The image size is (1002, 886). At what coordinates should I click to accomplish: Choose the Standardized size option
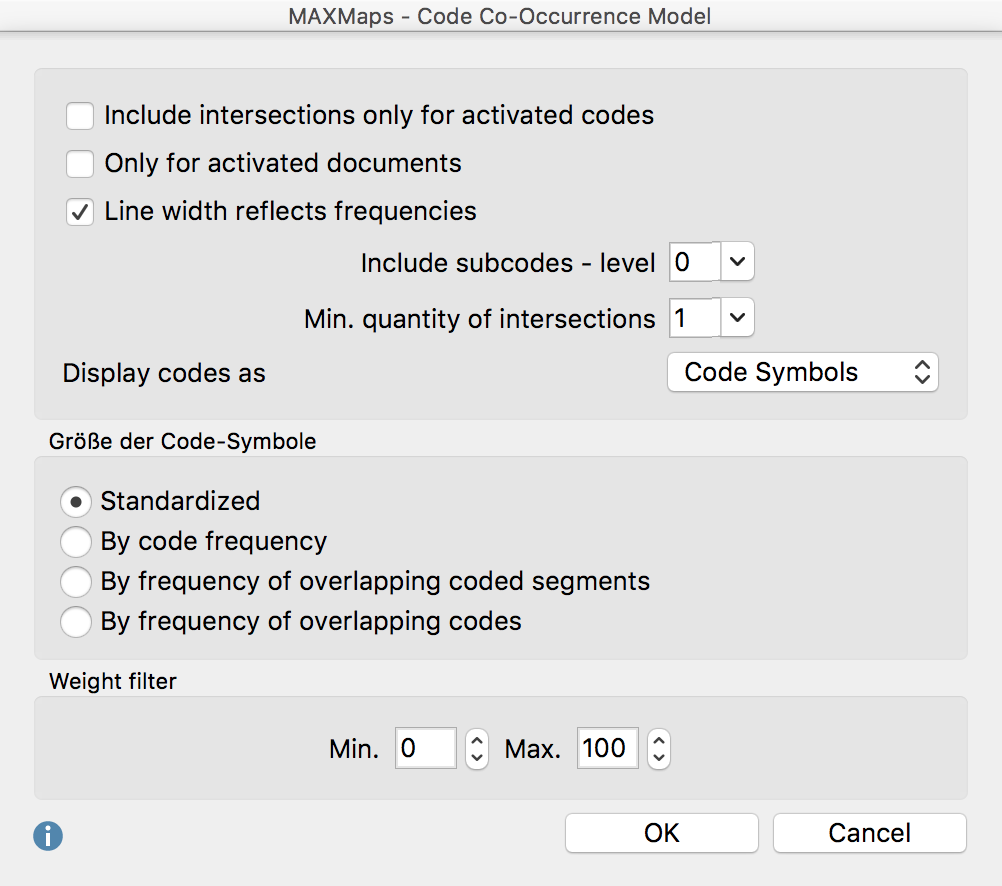pyautogui.click(x=76, y=501)
